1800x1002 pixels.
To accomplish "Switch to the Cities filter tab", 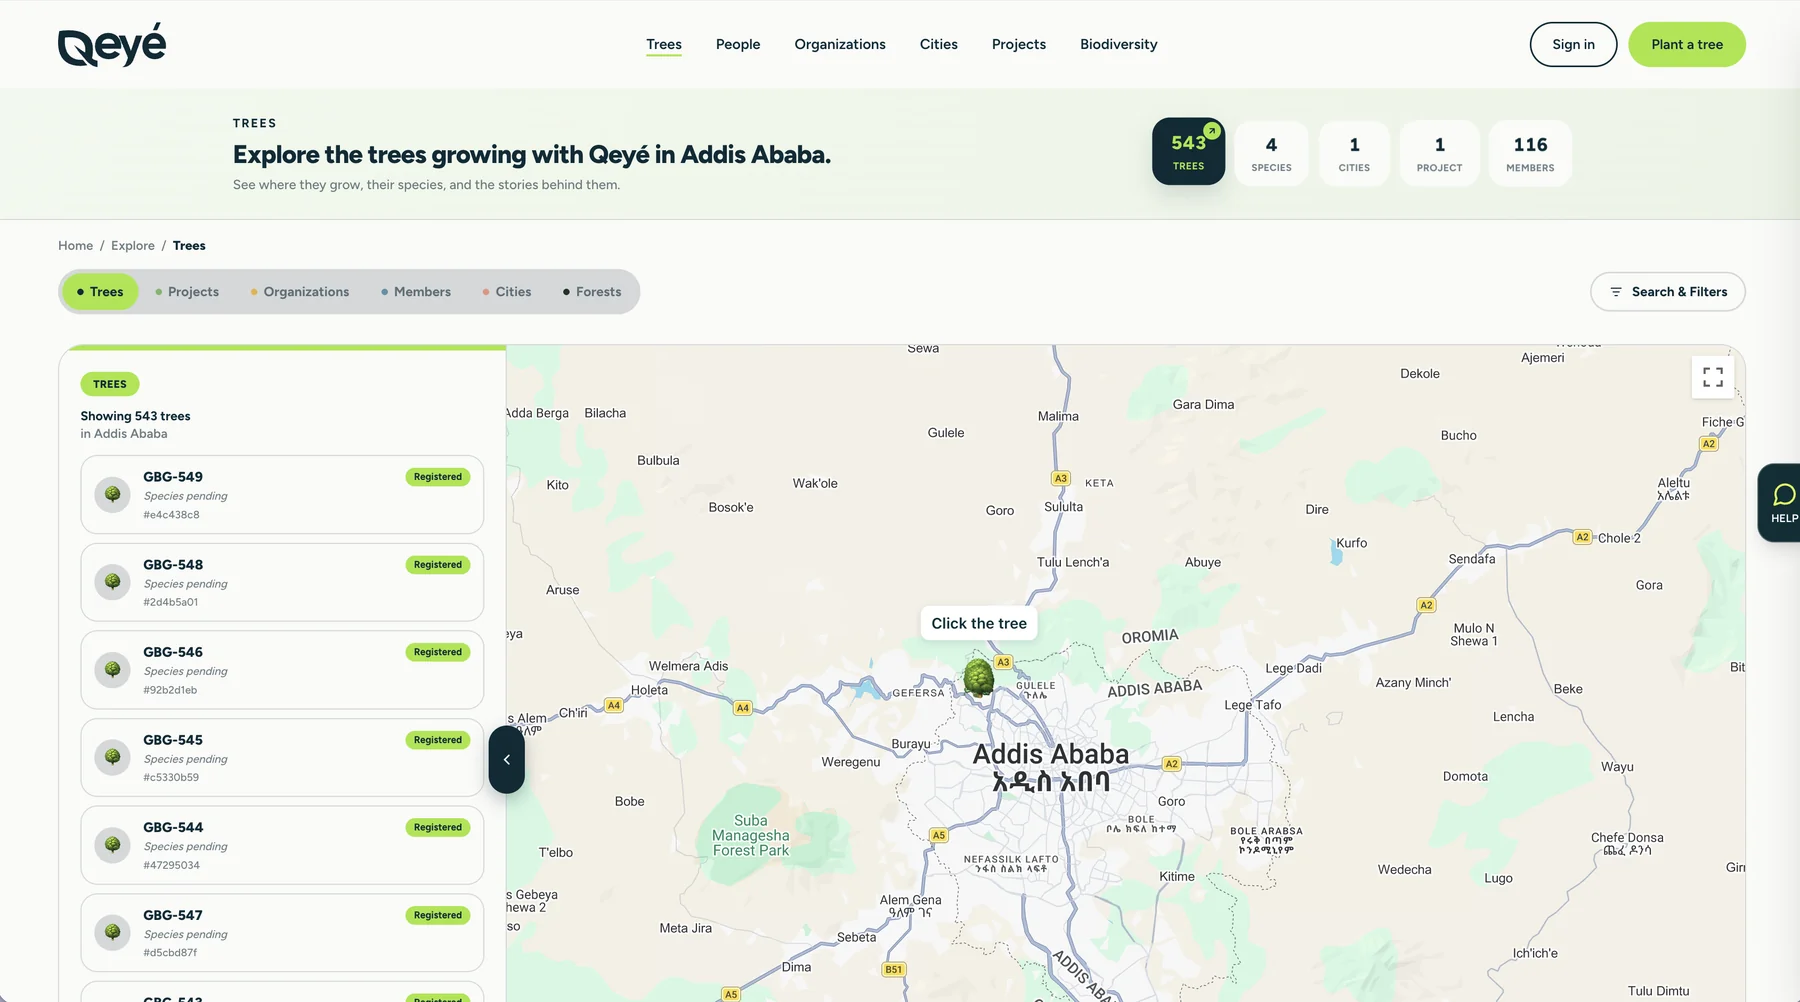I will coord(507,292).
